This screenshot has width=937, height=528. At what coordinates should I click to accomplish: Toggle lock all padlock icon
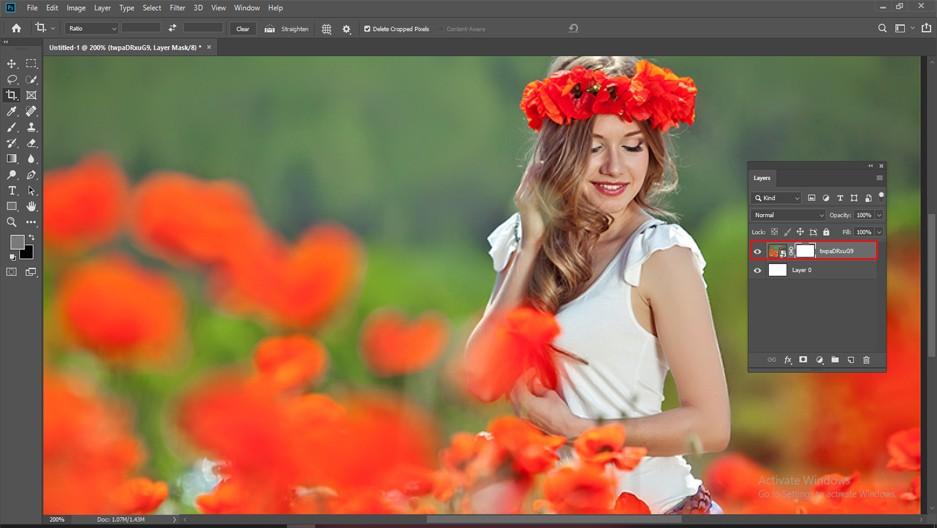826,232
